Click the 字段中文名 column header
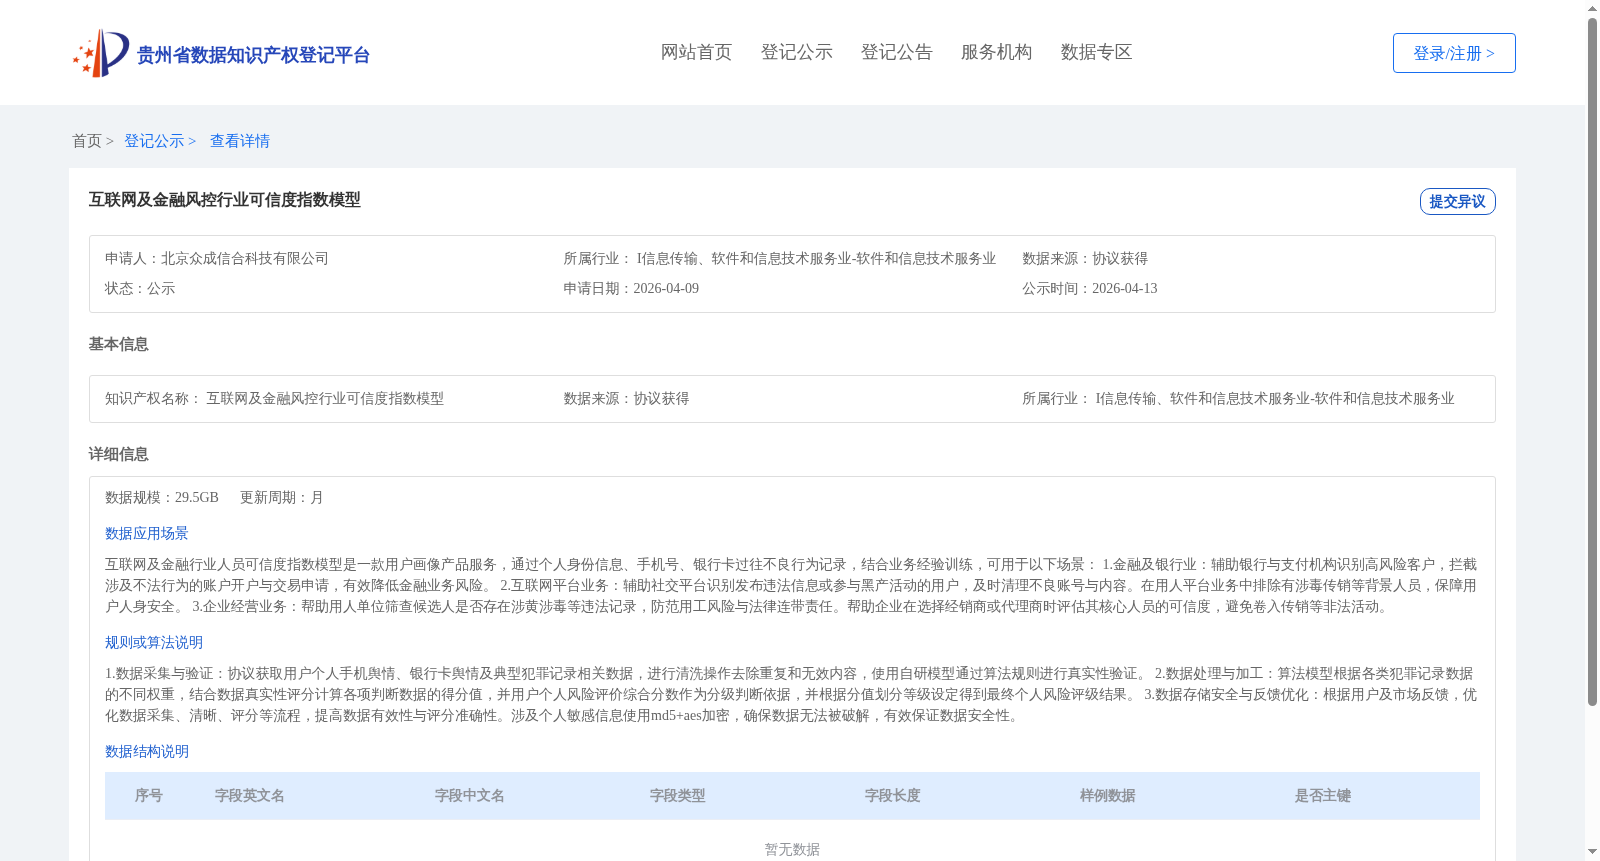1600x861 pixels. pos(470,796)
